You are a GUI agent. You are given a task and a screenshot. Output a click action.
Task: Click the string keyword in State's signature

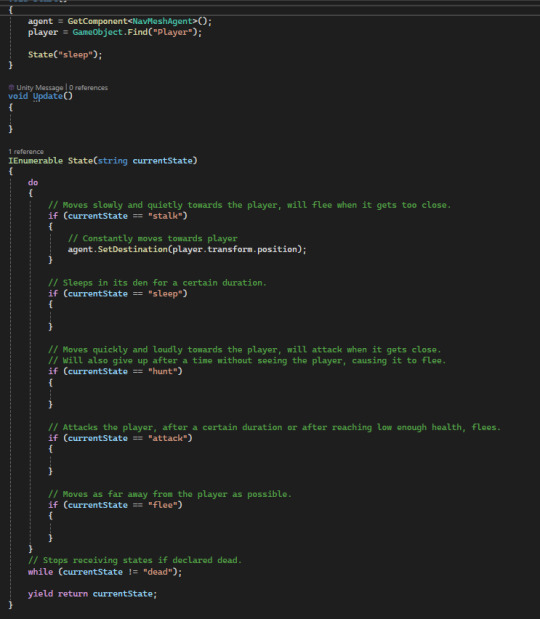pyautogui.click(x=112, y=161)
